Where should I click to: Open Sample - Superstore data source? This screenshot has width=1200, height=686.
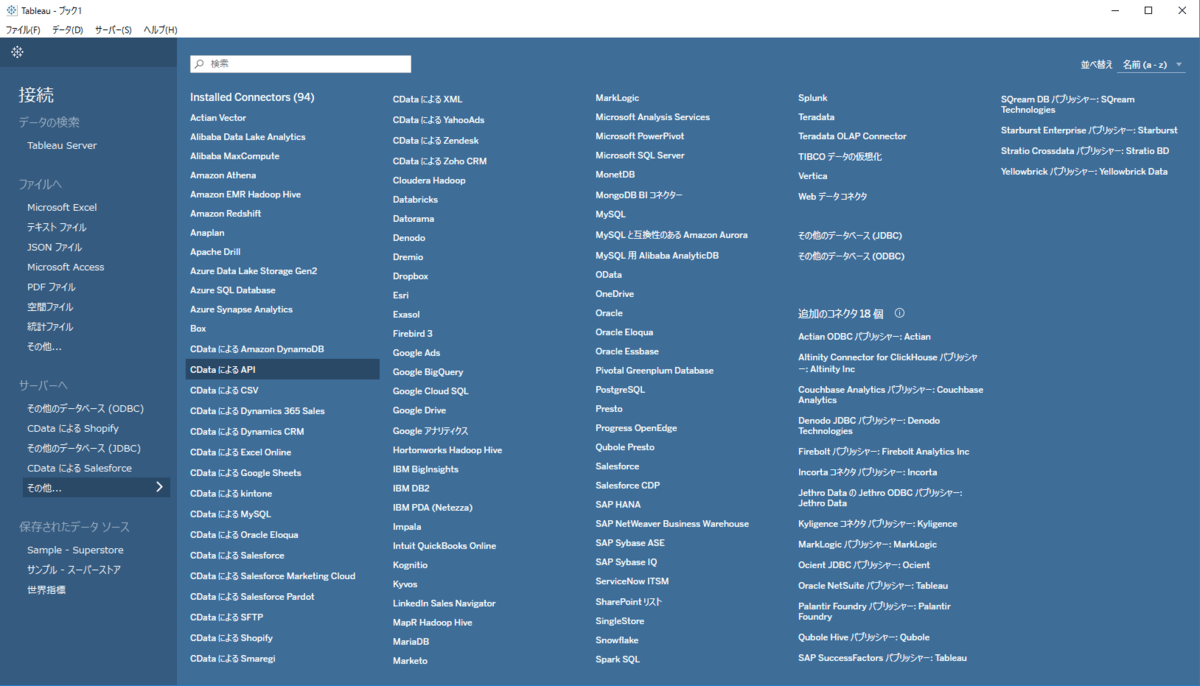click(x=75, y=550)
